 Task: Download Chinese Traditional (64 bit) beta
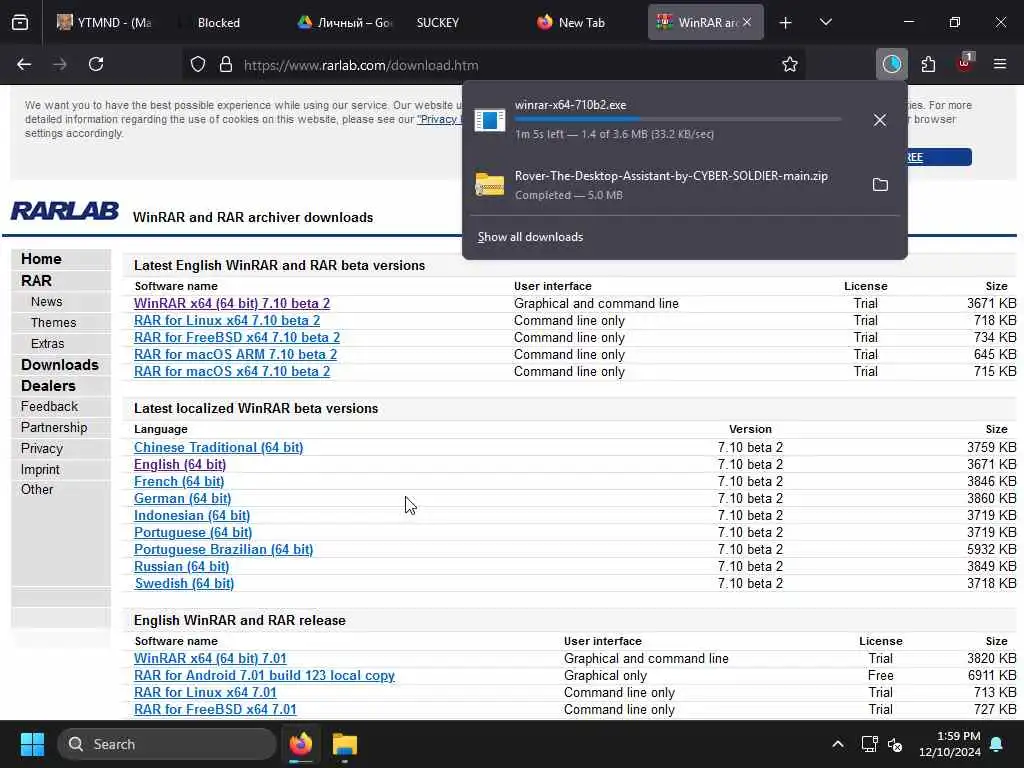218,447
